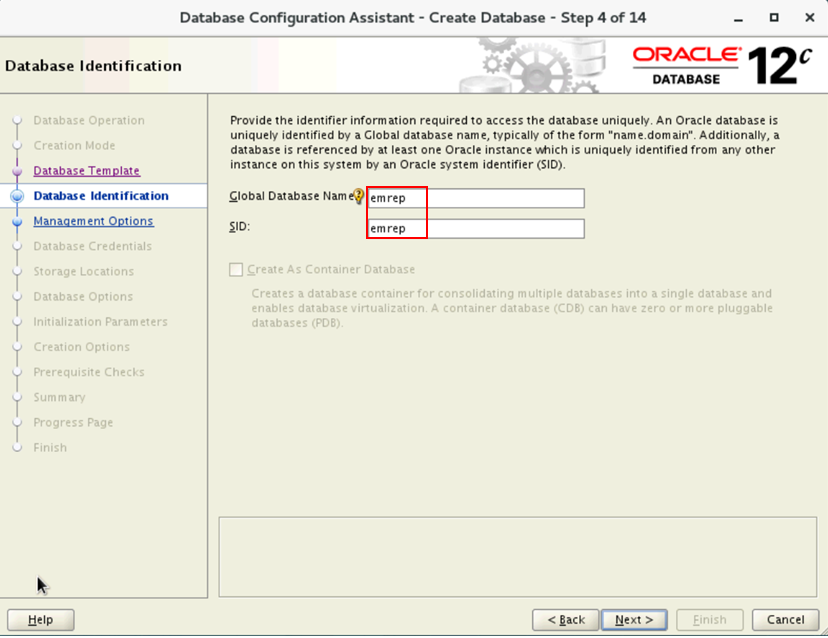Click the Creation Options step
828x638 pixels.
tap(81, 347)
